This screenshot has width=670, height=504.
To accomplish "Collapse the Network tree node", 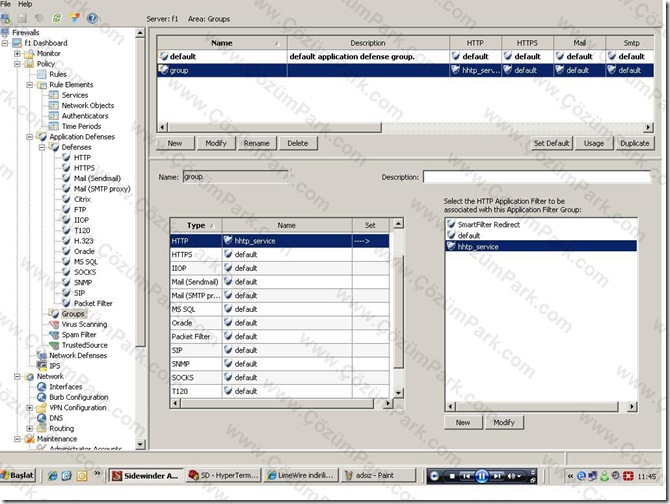I will tap(17, 377).
